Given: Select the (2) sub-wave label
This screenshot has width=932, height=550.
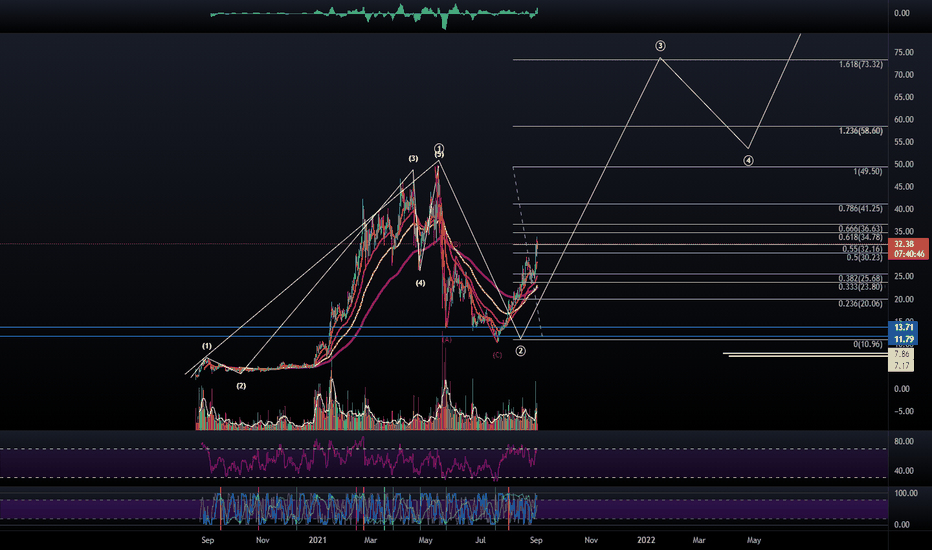Looking at the screenshot, I should tap(241, 386).
